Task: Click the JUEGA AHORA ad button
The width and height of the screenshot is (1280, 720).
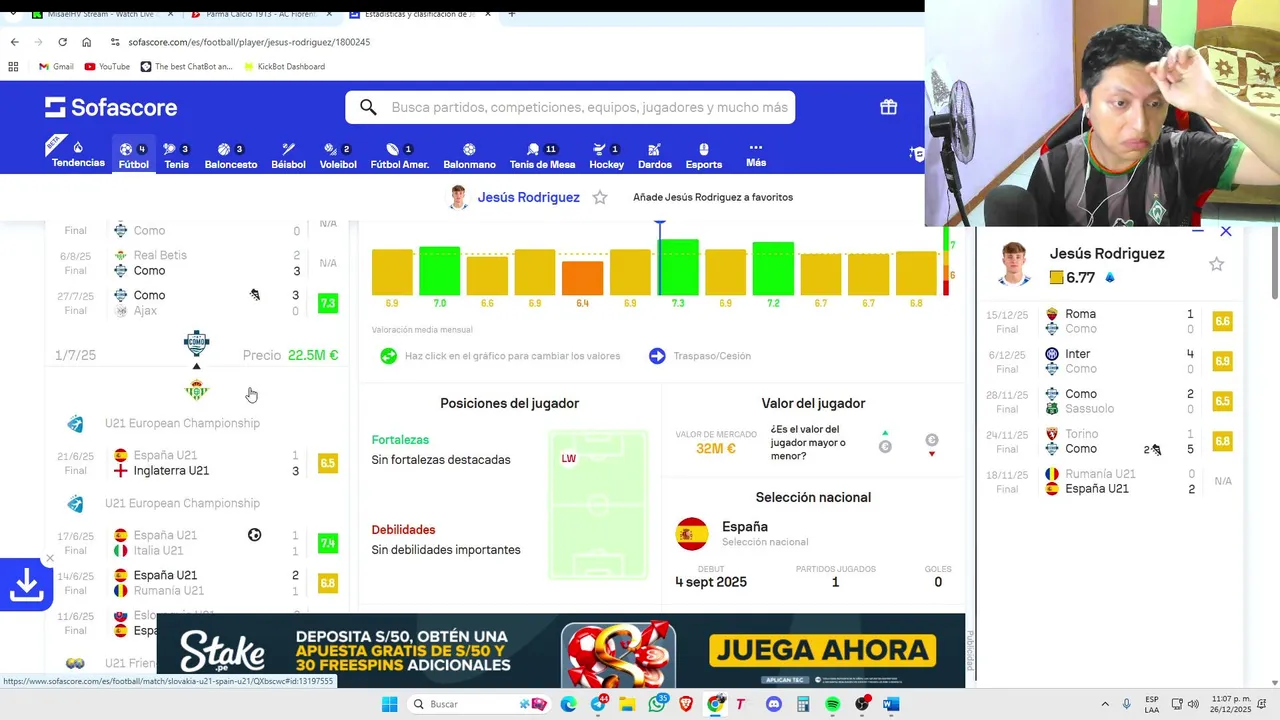Action: point(822,652)
